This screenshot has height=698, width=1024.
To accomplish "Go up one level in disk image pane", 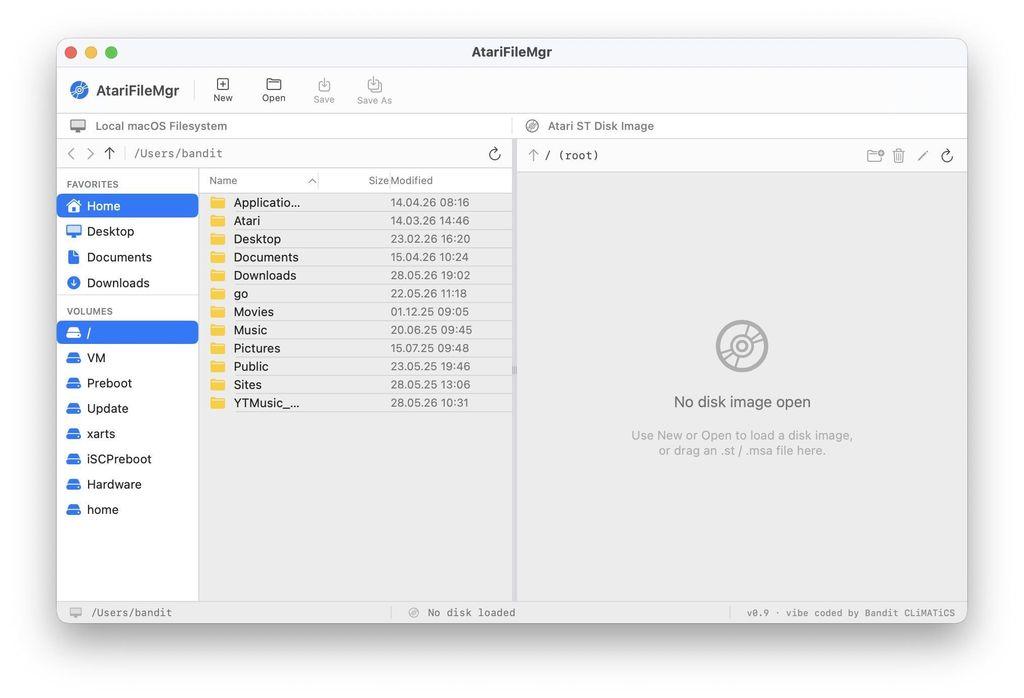I will pyautogui.click(x=534, y=155).
